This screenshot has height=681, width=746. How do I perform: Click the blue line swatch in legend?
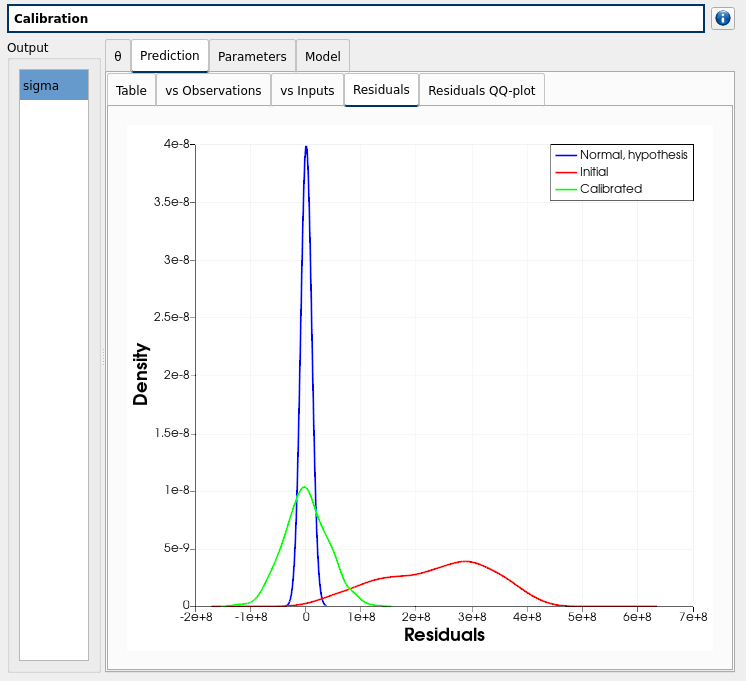pyautogui.click(x=566, y=155)
